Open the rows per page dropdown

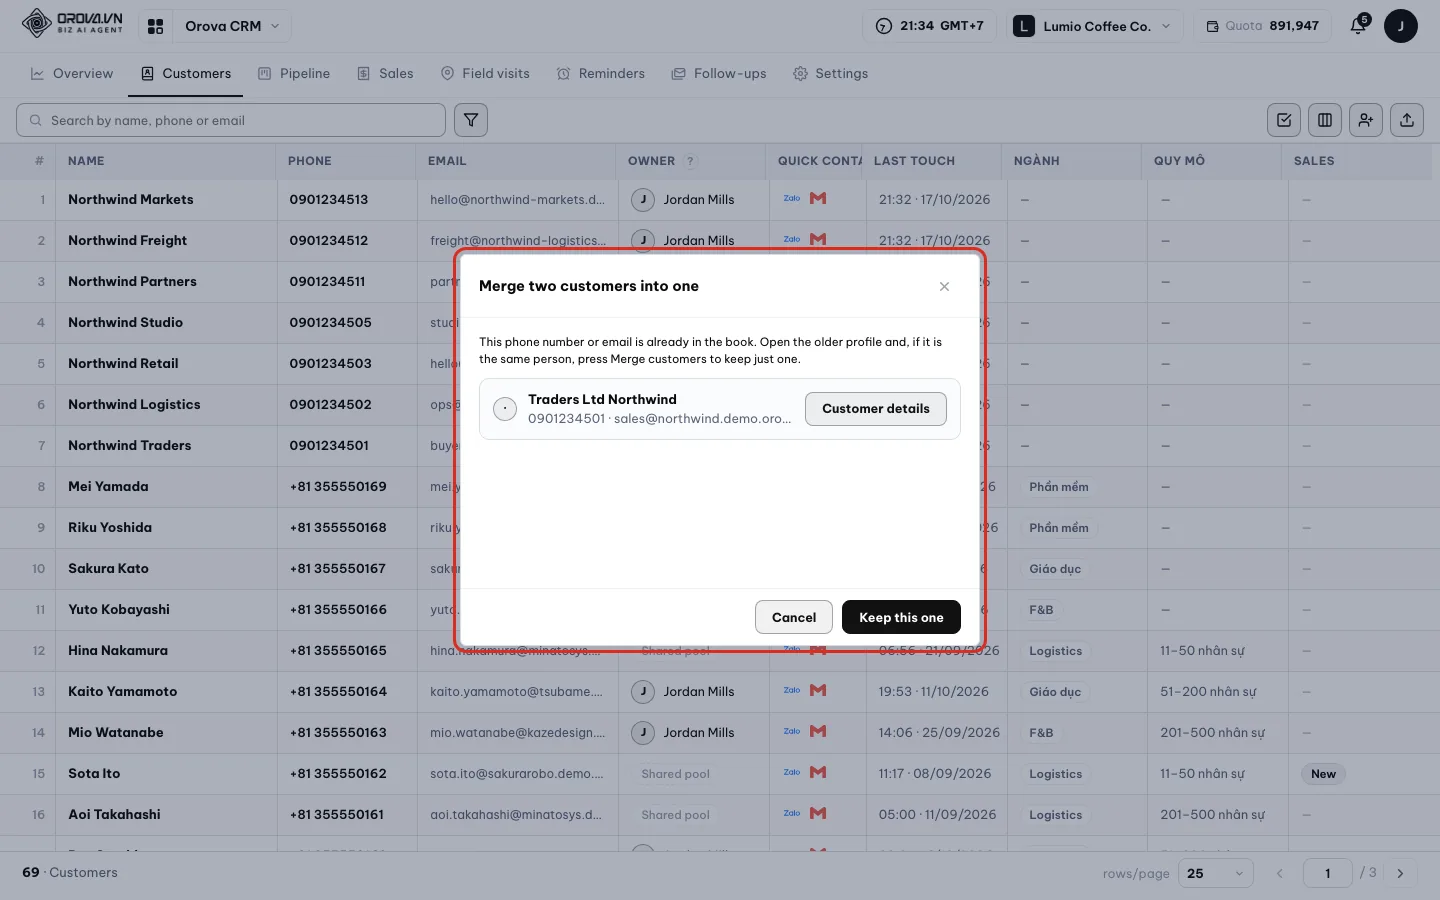click(1215, 873)
